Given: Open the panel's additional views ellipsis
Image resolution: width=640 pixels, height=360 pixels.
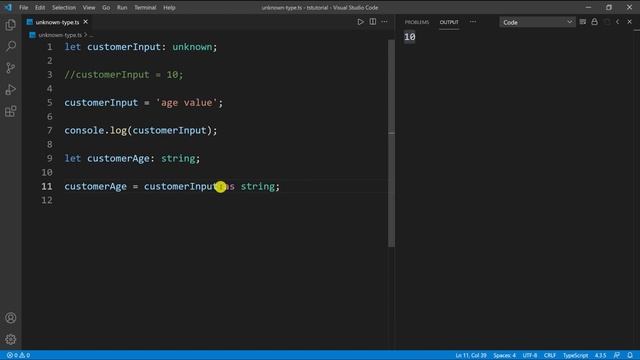Looking at the screenshot, I should 473,22.
